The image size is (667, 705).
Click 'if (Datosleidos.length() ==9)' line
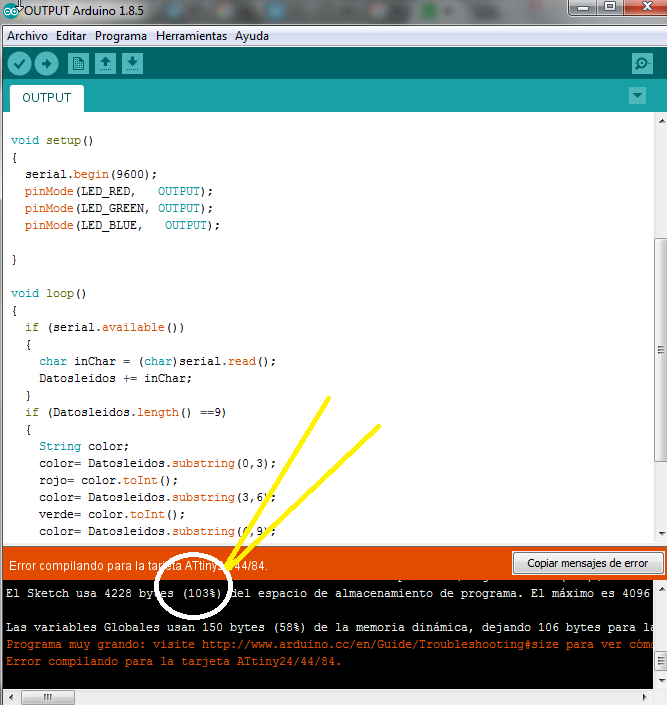(x=125, y=412)
